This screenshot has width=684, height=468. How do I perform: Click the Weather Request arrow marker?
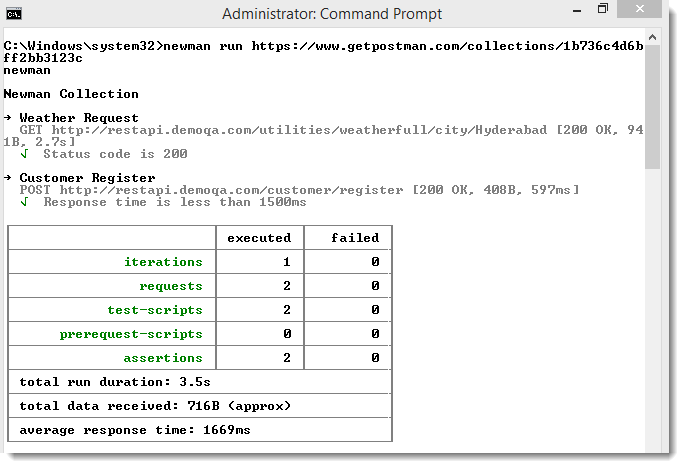pos(8,117)
